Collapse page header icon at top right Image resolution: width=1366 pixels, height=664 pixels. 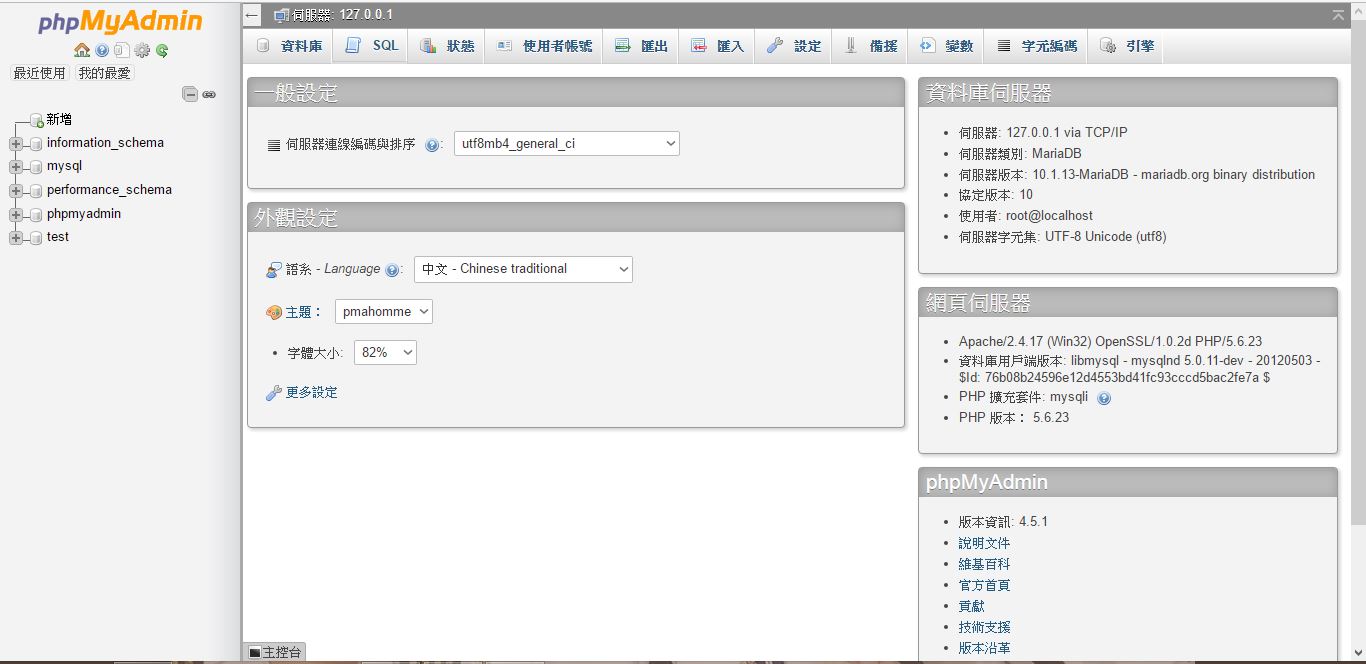[x=1338, y=14]
